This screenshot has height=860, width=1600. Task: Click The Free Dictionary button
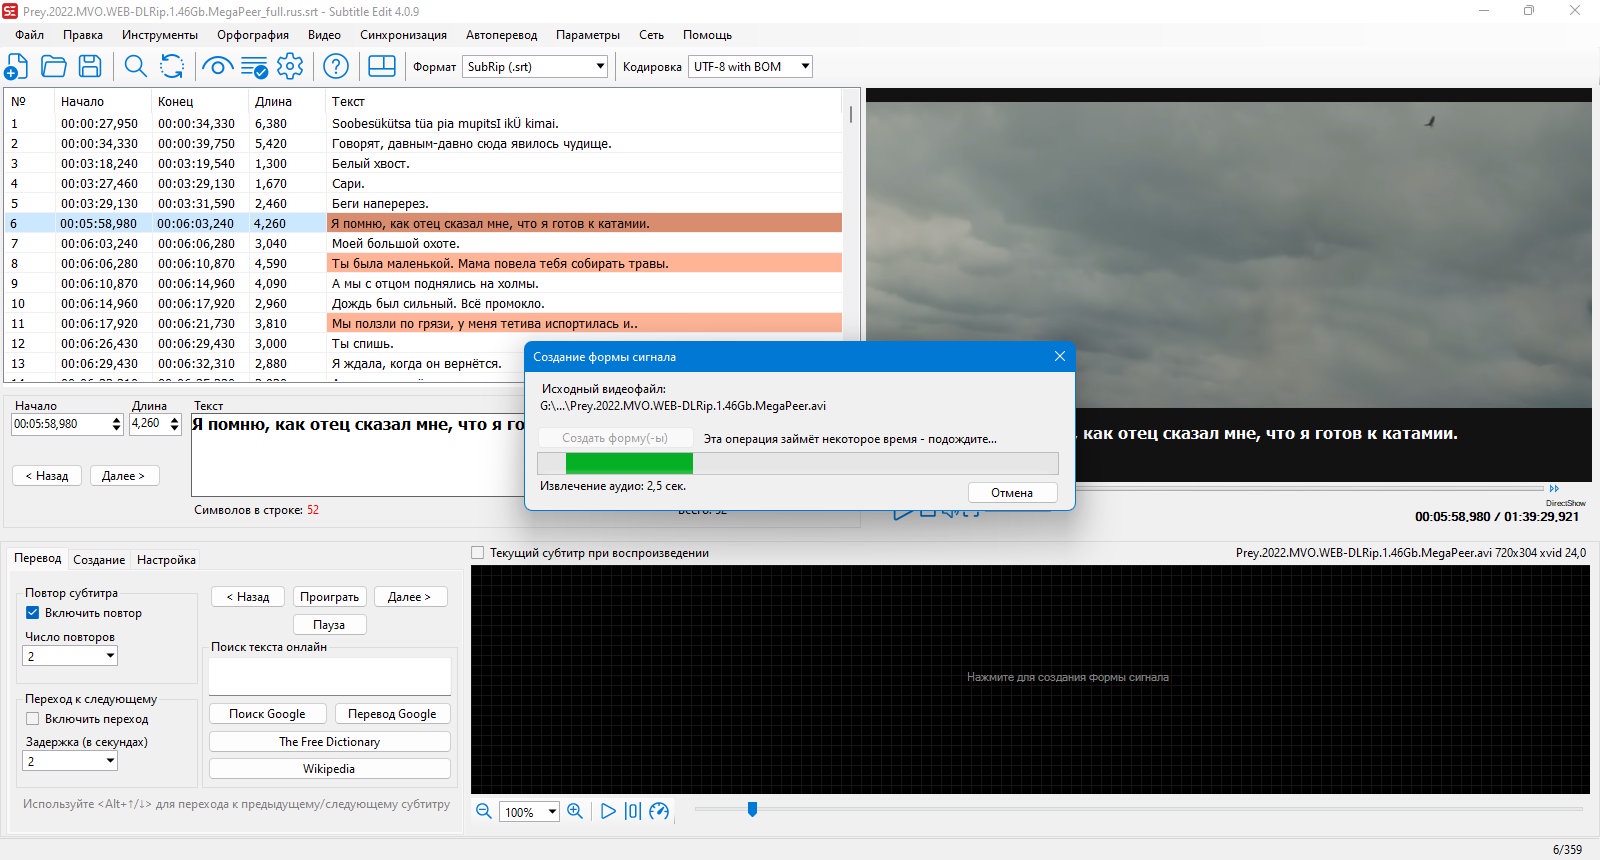(x=330, y=742)
